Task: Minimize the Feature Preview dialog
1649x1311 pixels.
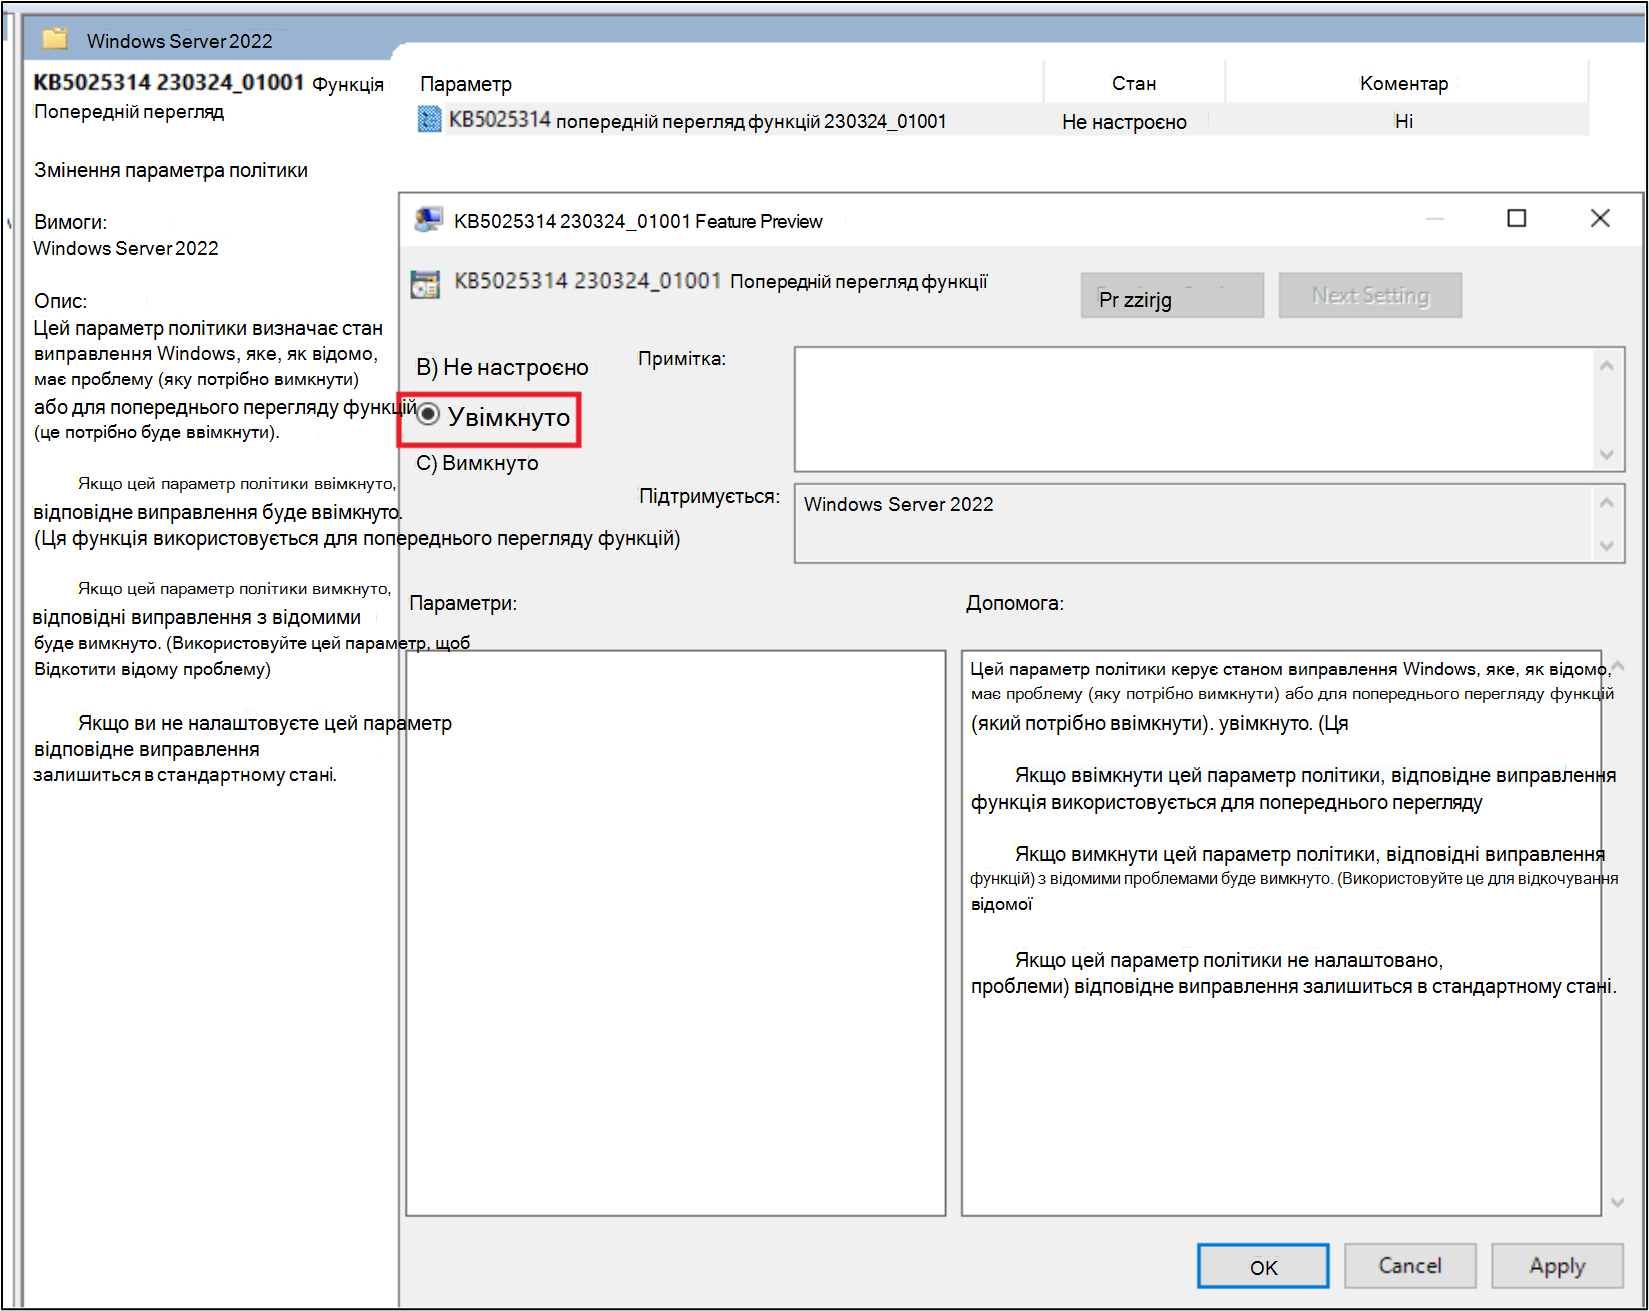Action: pyautogui.click(x=1435, y=218)
